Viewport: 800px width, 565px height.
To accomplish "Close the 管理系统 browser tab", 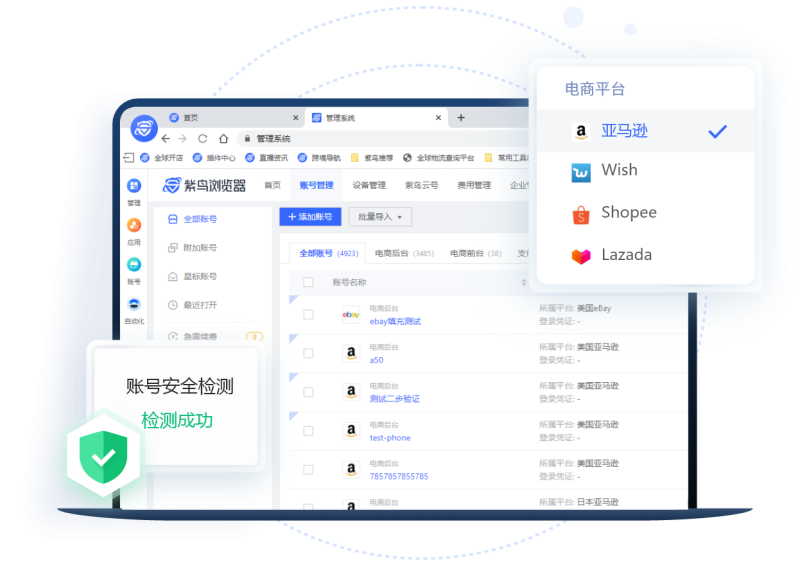I will pyautogui.click(x=438, y=118).
